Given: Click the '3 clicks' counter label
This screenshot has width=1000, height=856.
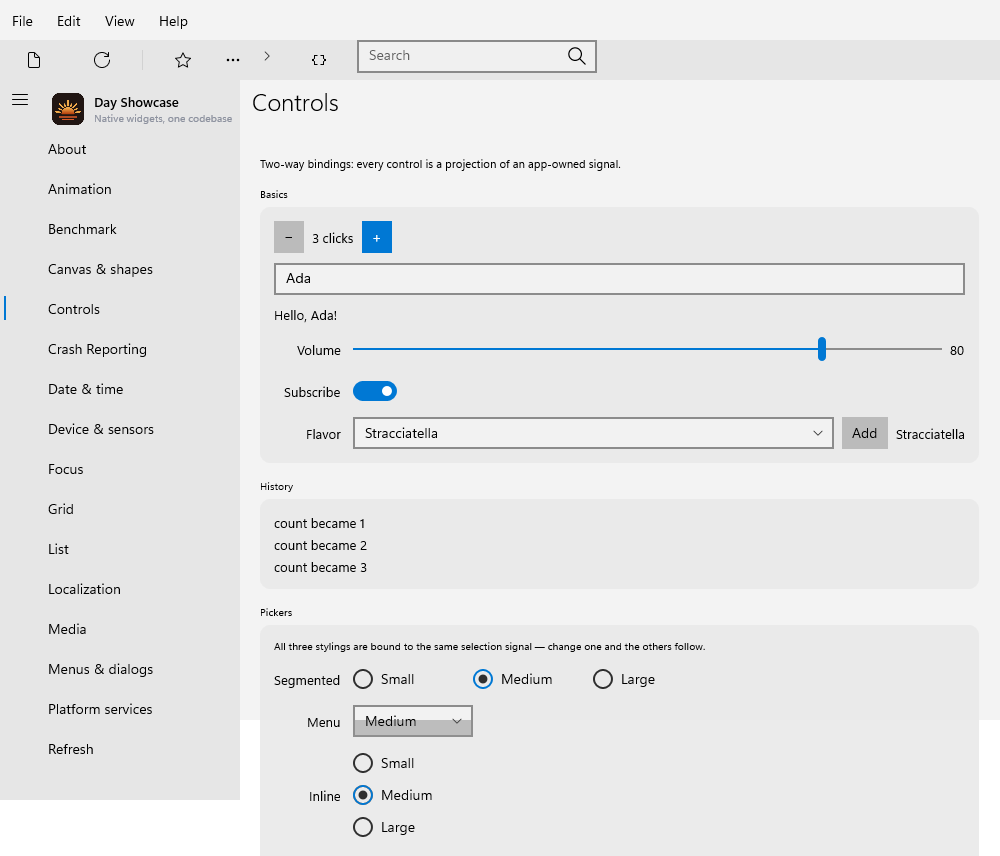Looking at the screenshot, I should click(x=332, y=239).
